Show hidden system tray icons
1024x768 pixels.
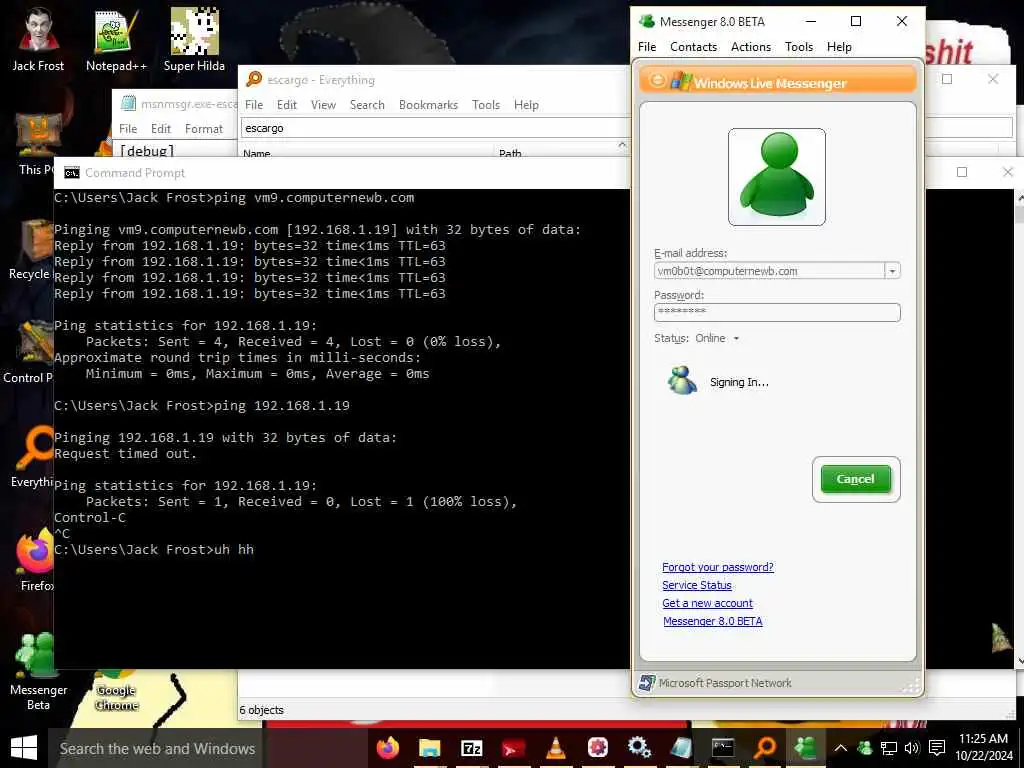click(840, 748)
